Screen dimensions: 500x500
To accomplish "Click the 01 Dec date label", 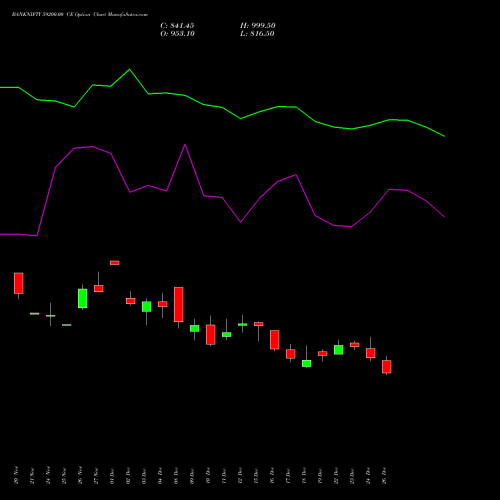I will tap(112, 475).
